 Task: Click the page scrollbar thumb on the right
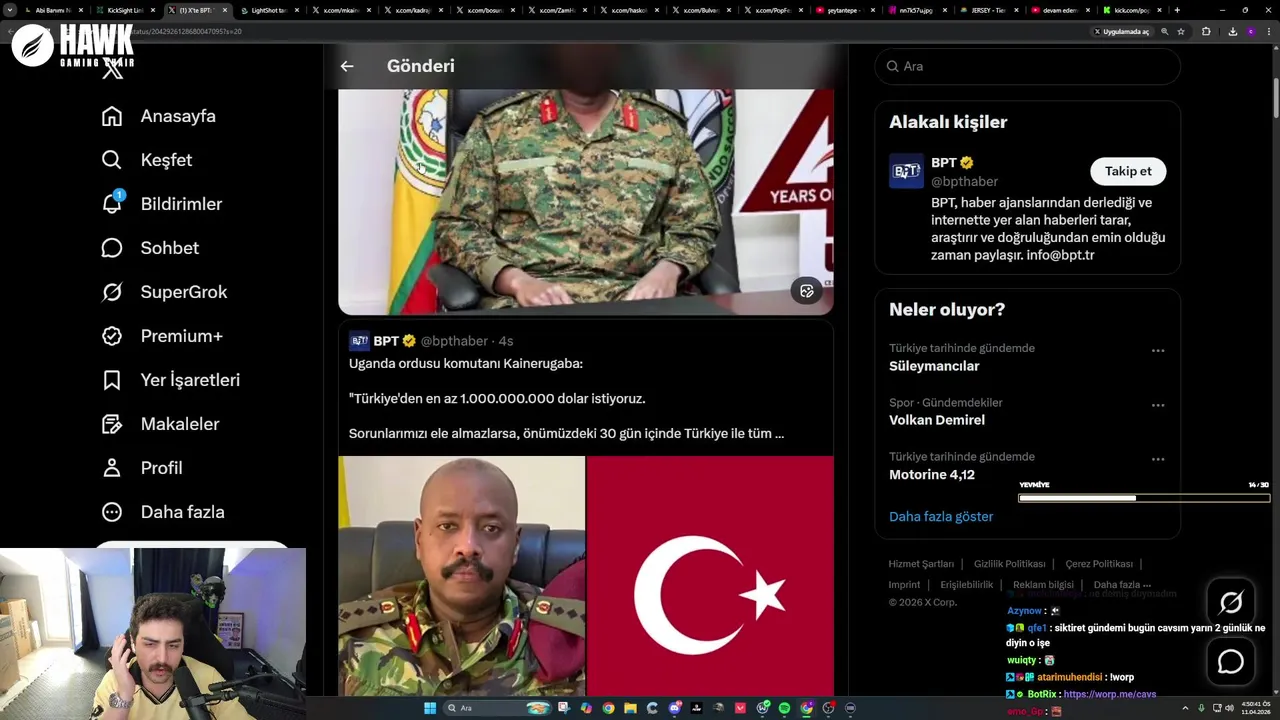pyautogui.click(x=1275, y=98)
